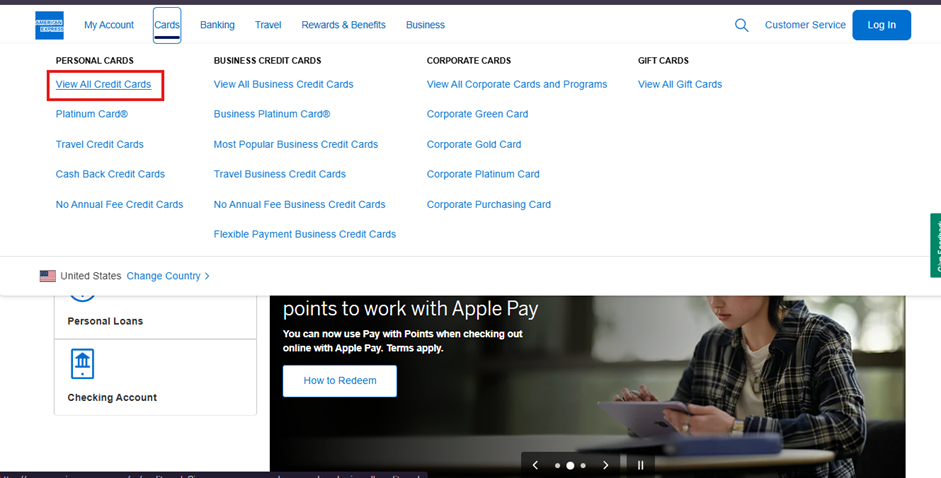Image resolution: width=941 pixels, height=478 pixels.
Task: Go to previous carousel slide
Action: point(535,465)
